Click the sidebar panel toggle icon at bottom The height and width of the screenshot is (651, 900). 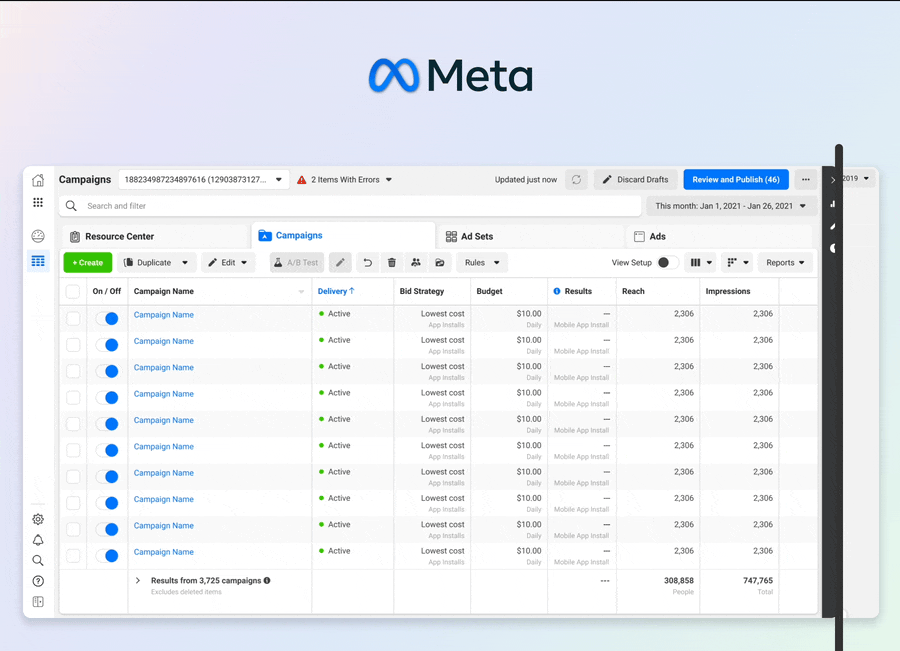[x=38, y=602]
